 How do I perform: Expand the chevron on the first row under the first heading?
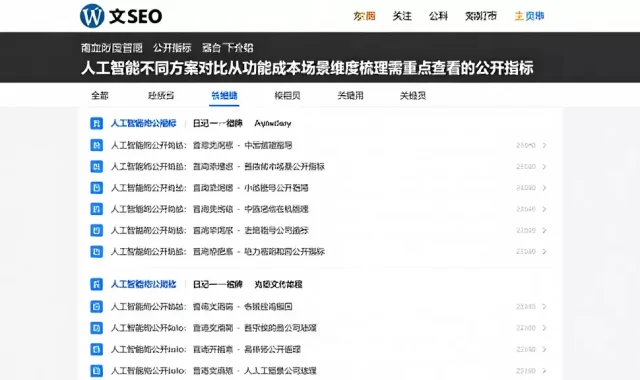(544, 145)
